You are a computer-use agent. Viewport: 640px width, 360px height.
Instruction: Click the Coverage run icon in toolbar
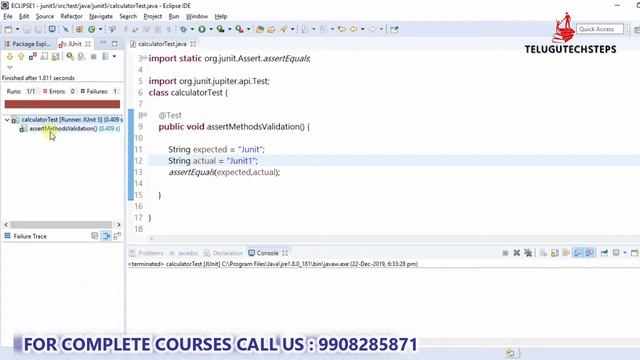220,29
